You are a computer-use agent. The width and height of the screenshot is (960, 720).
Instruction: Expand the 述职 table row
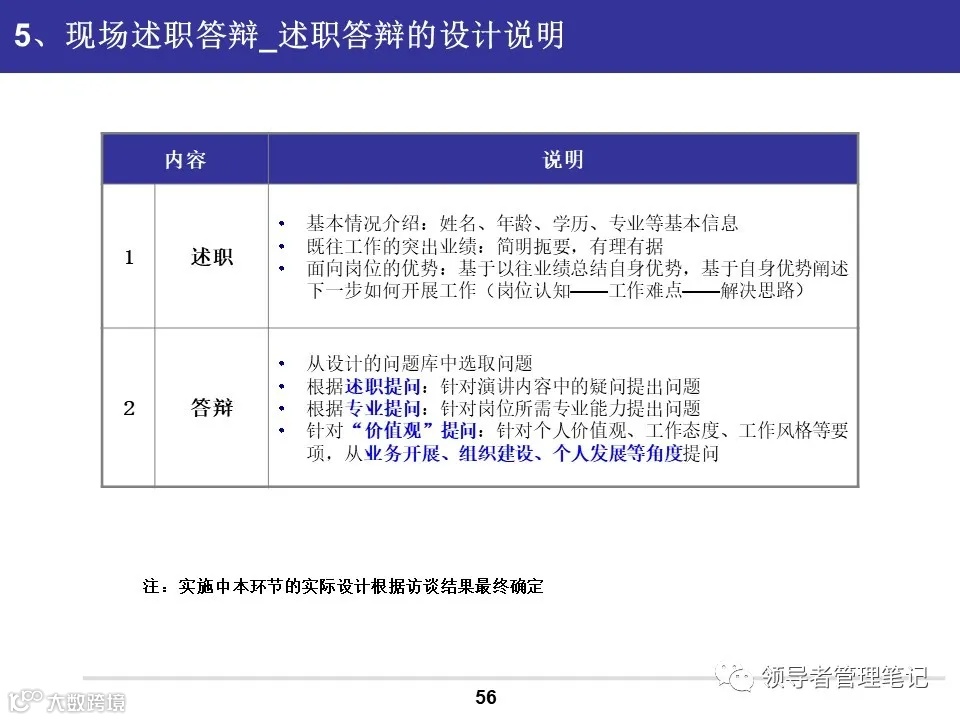(x=209, y=256)
